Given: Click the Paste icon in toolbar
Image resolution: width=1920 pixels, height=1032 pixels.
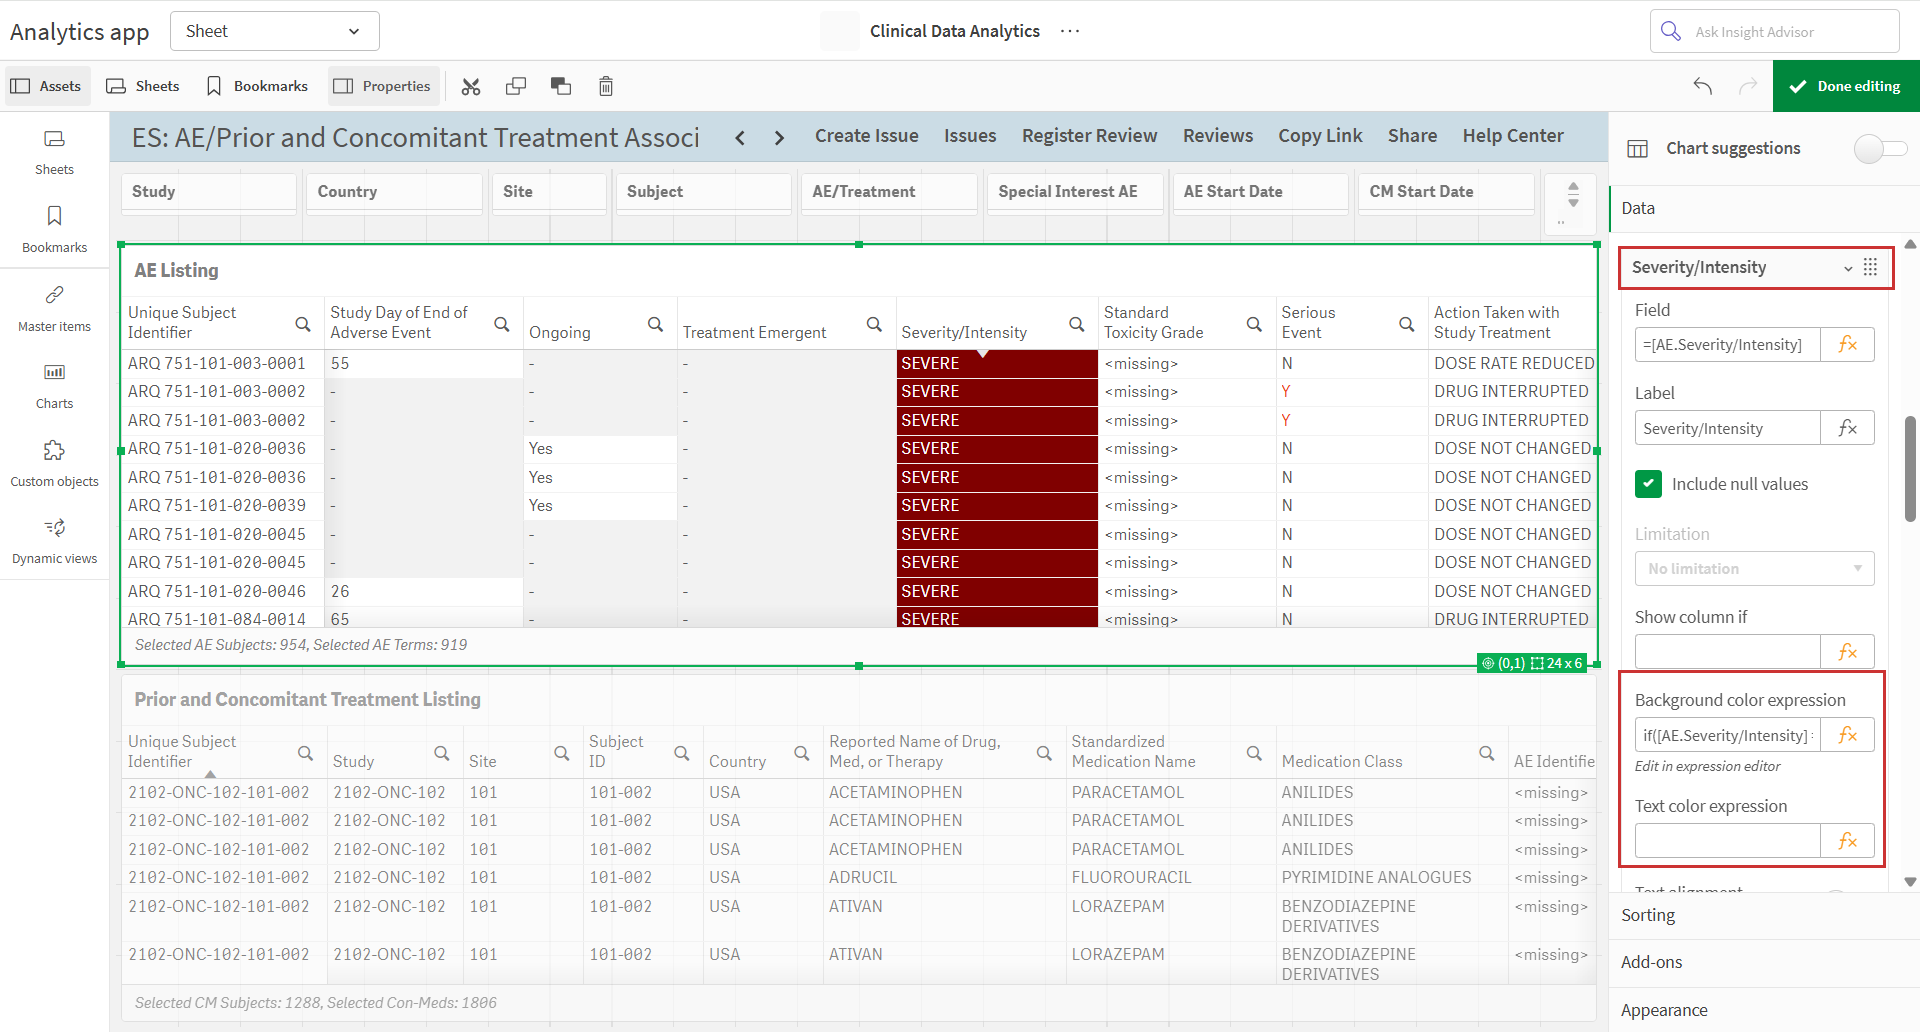Looking at the screenshot, I should pos(561,86).
